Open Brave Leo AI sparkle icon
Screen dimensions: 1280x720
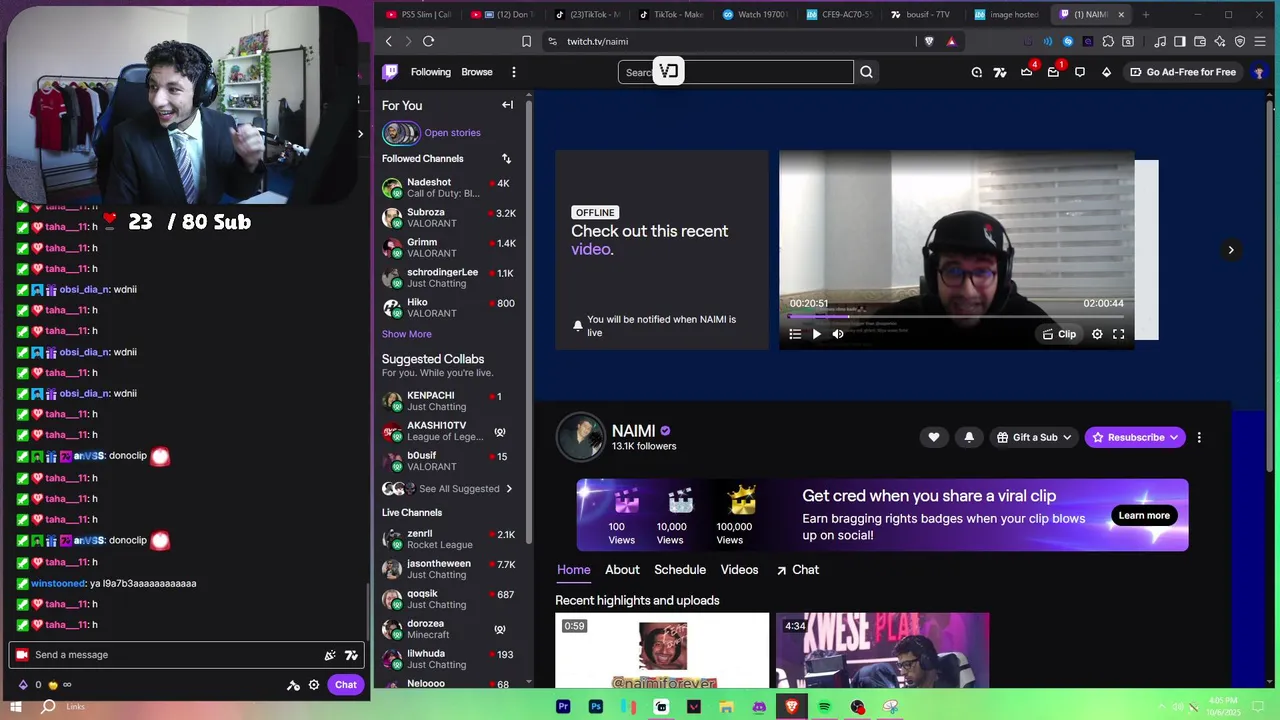(x=1220, y=41)
